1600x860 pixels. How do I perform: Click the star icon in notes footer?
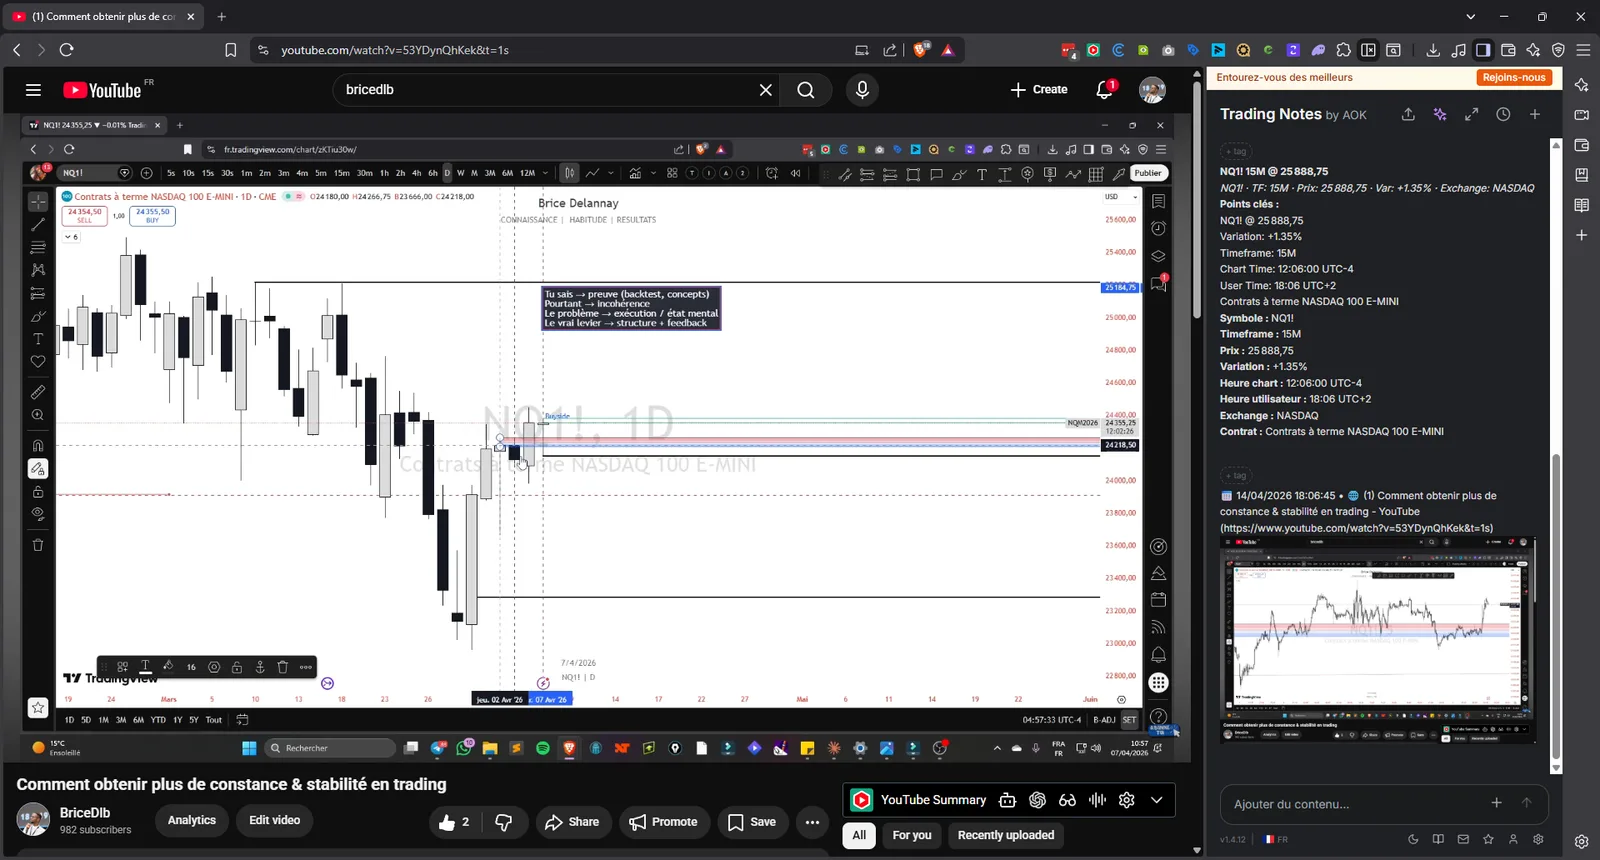tap(1488, 839)
